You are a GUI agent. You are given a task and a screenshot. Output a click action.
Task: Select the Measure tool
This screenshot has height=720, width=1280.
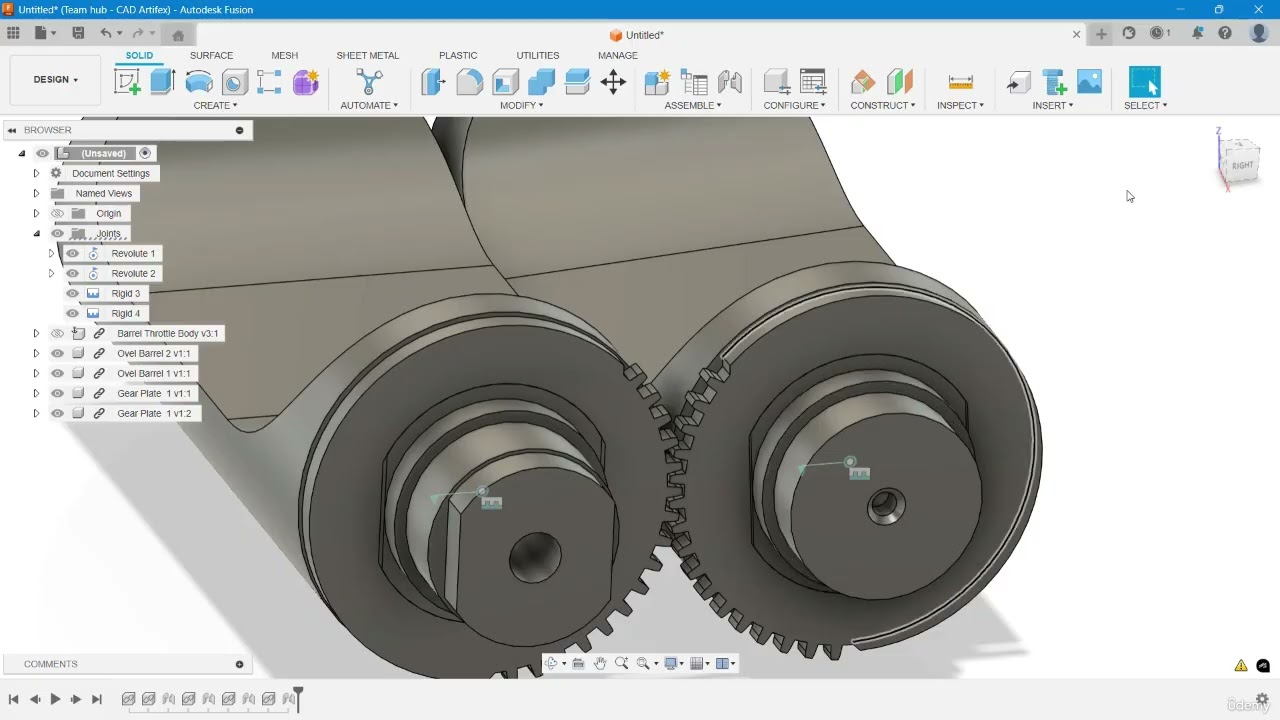[960, 82]
